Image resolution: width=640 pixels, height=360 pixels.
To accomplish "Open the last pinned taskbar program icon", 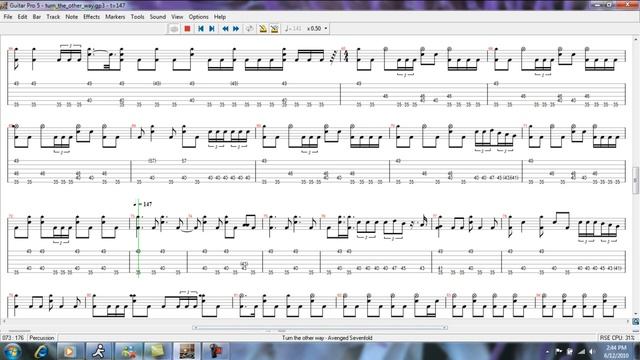I will 216,351.
